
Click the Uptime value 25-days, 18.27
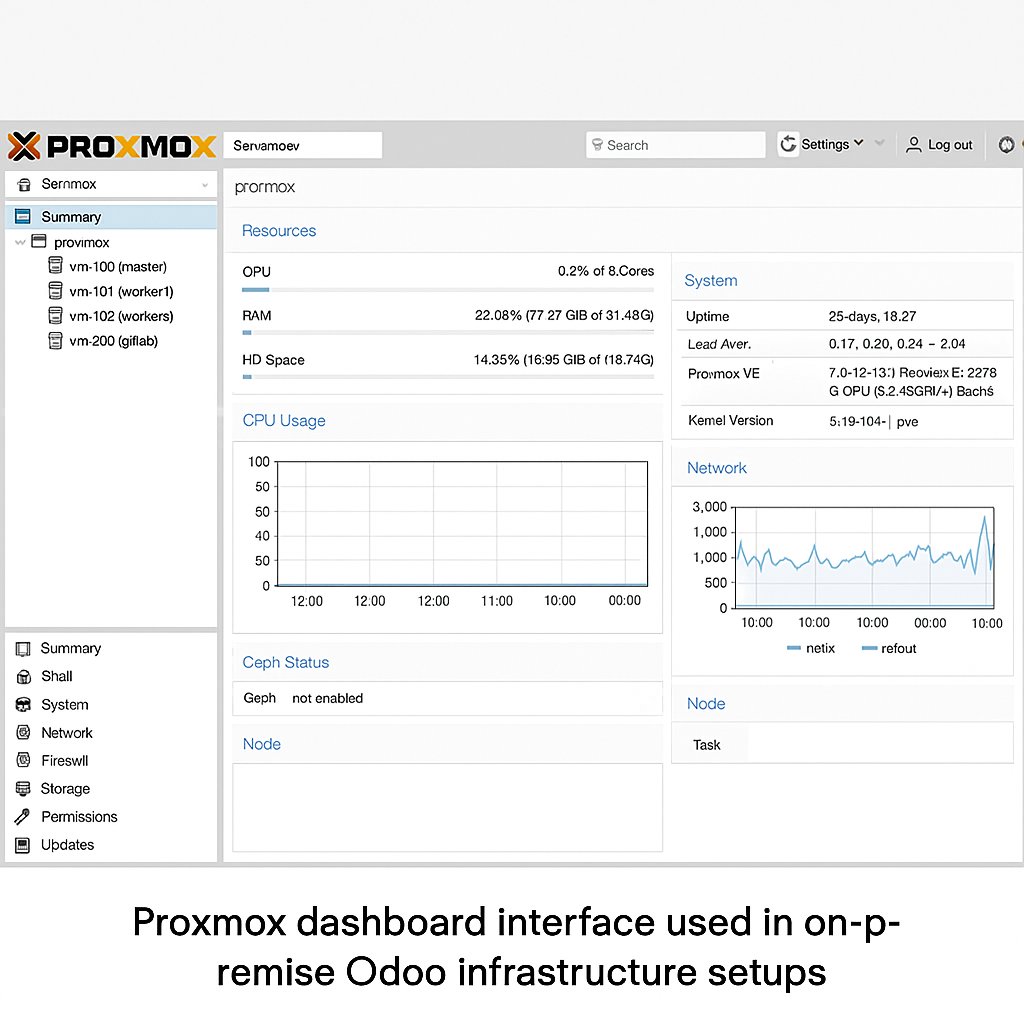tap(872, 317)
